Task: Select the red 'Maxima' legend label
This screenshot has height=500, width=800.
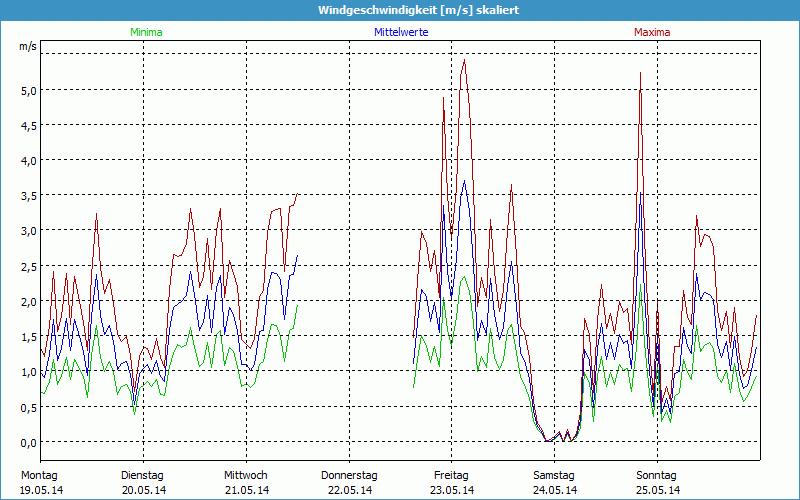Action: (x=652, y=32)
